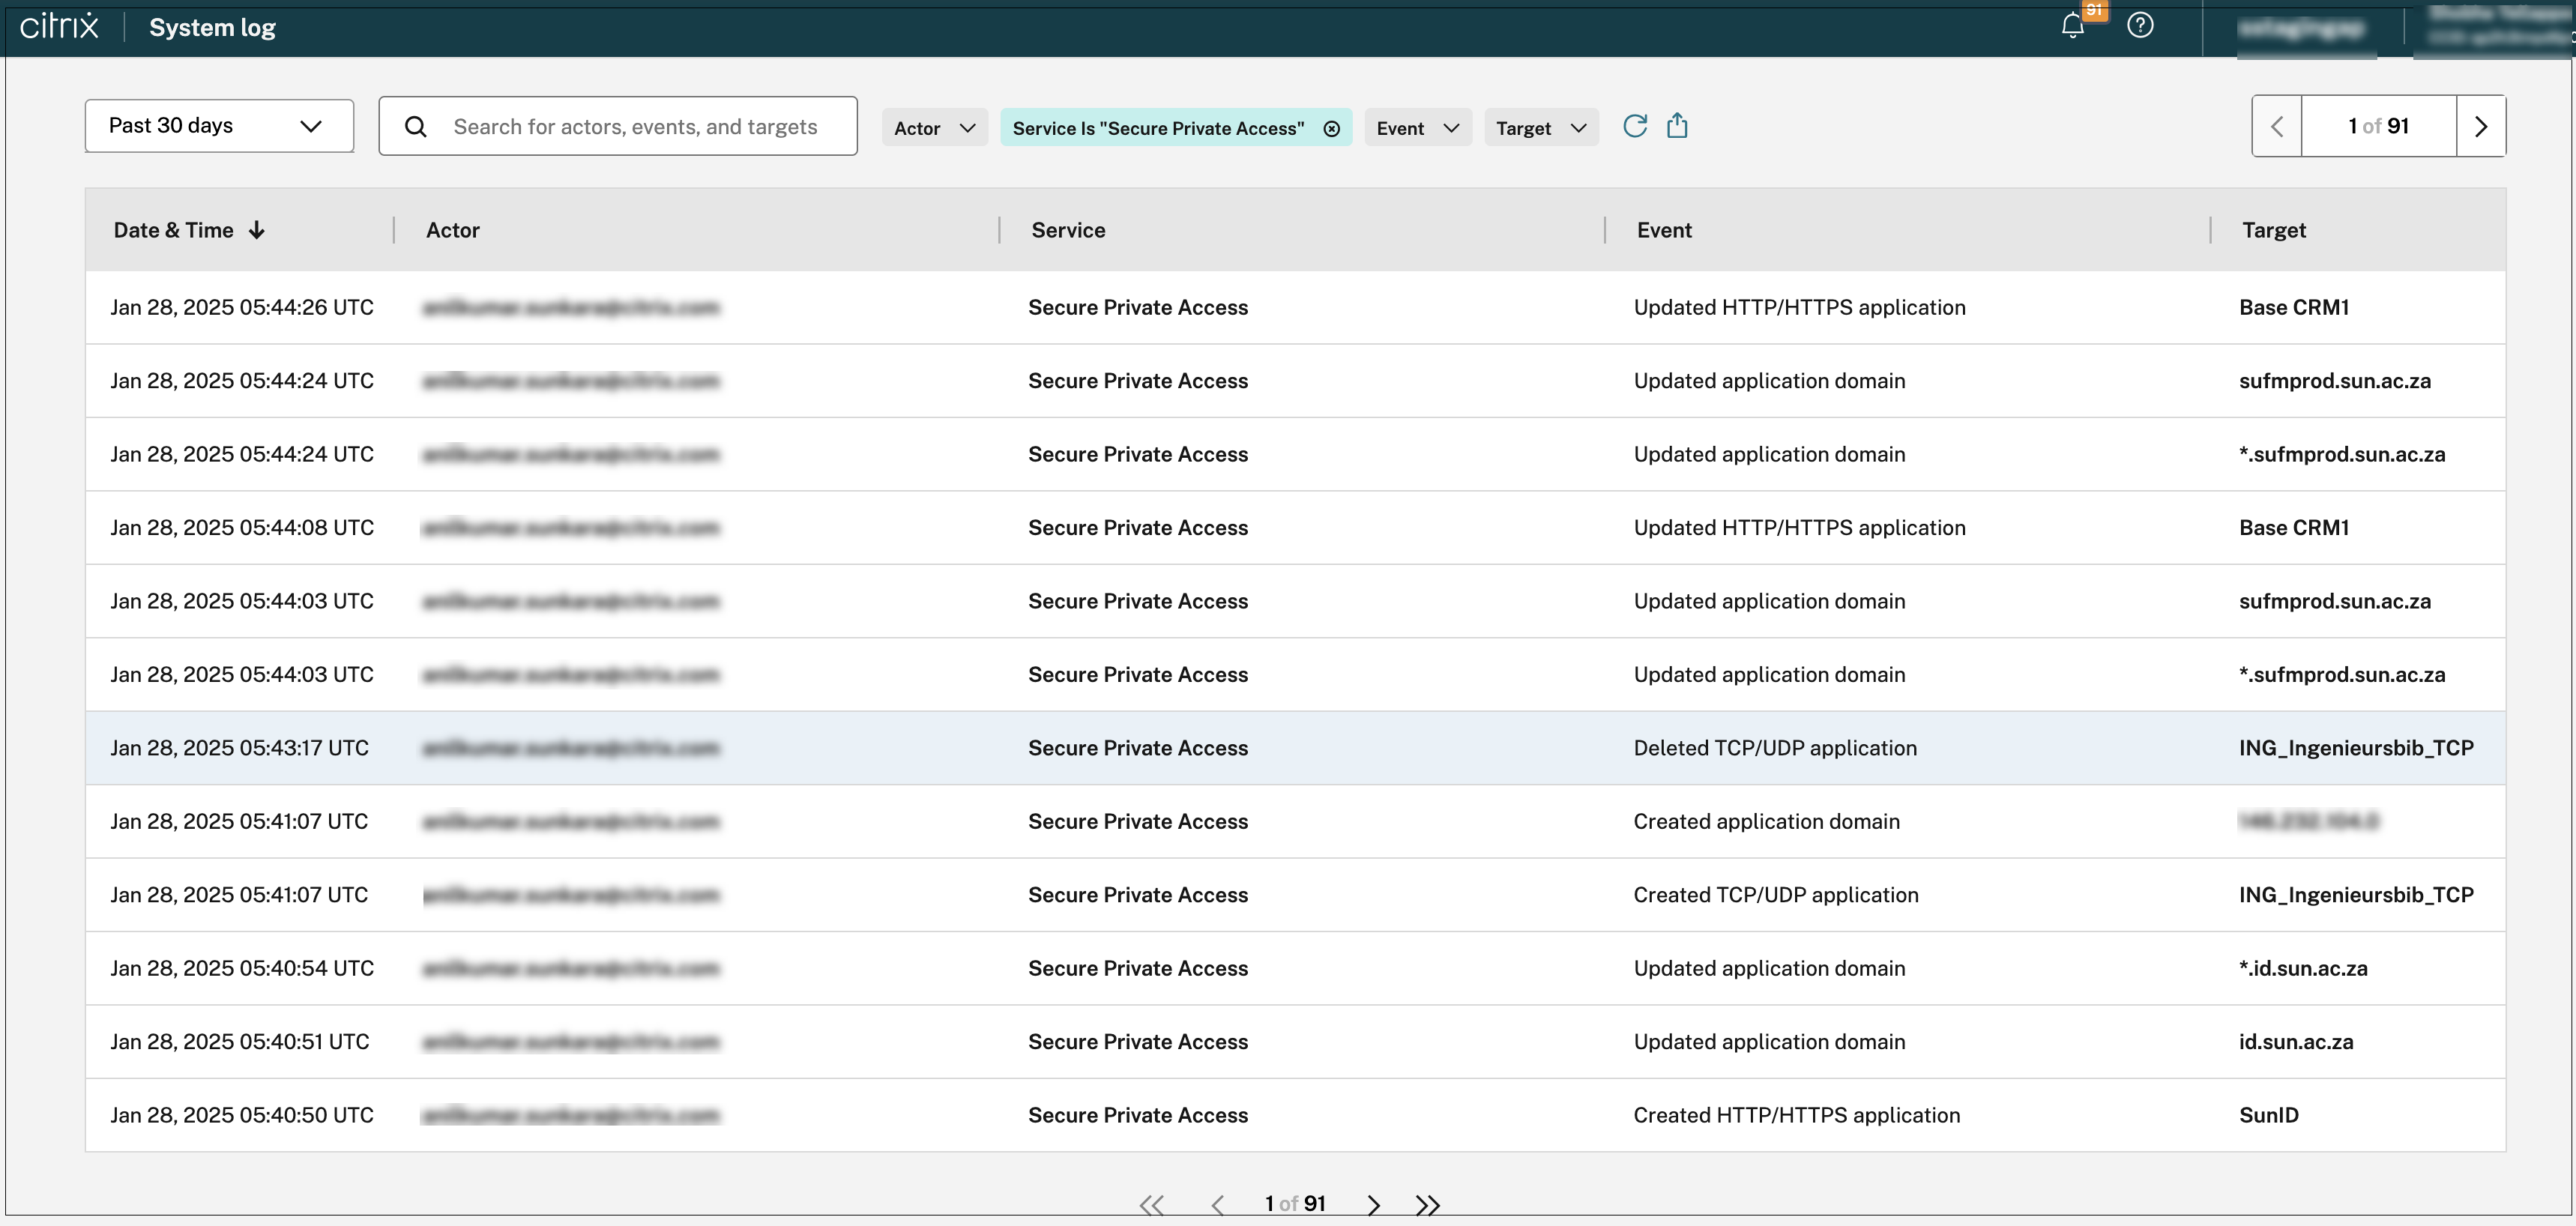Remove the Secure Private Access service filter

[x=1331, y=128]
